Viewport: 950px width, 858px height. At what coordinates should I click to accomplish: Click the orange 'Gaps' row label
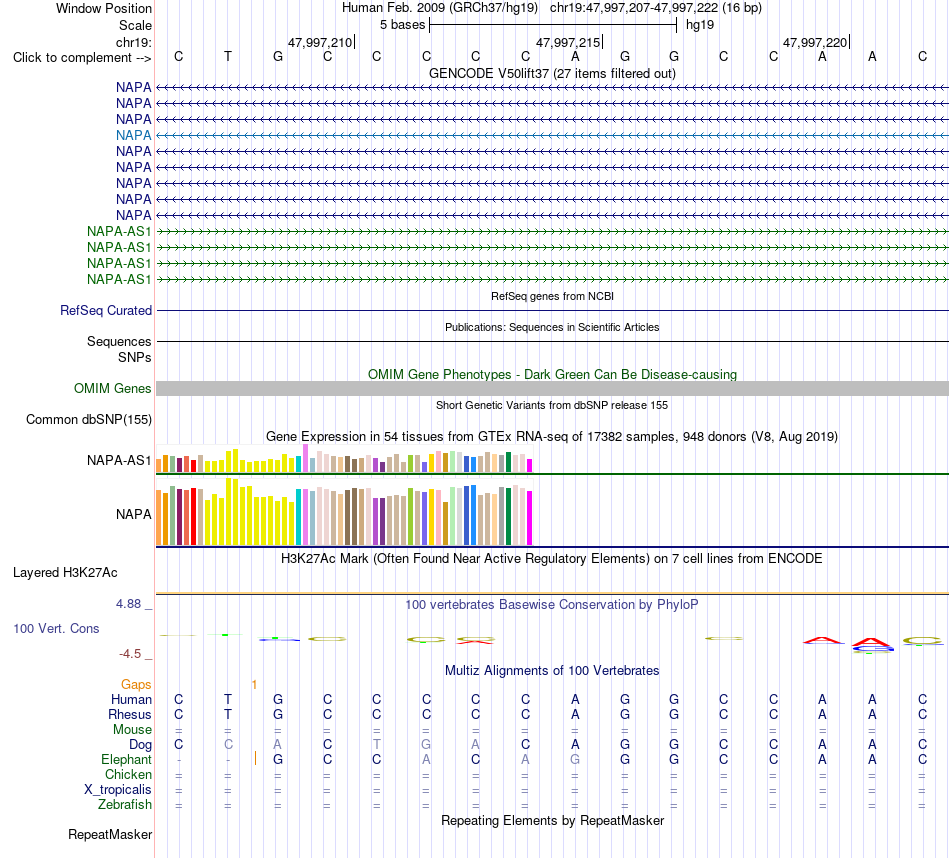click(136, 685)
